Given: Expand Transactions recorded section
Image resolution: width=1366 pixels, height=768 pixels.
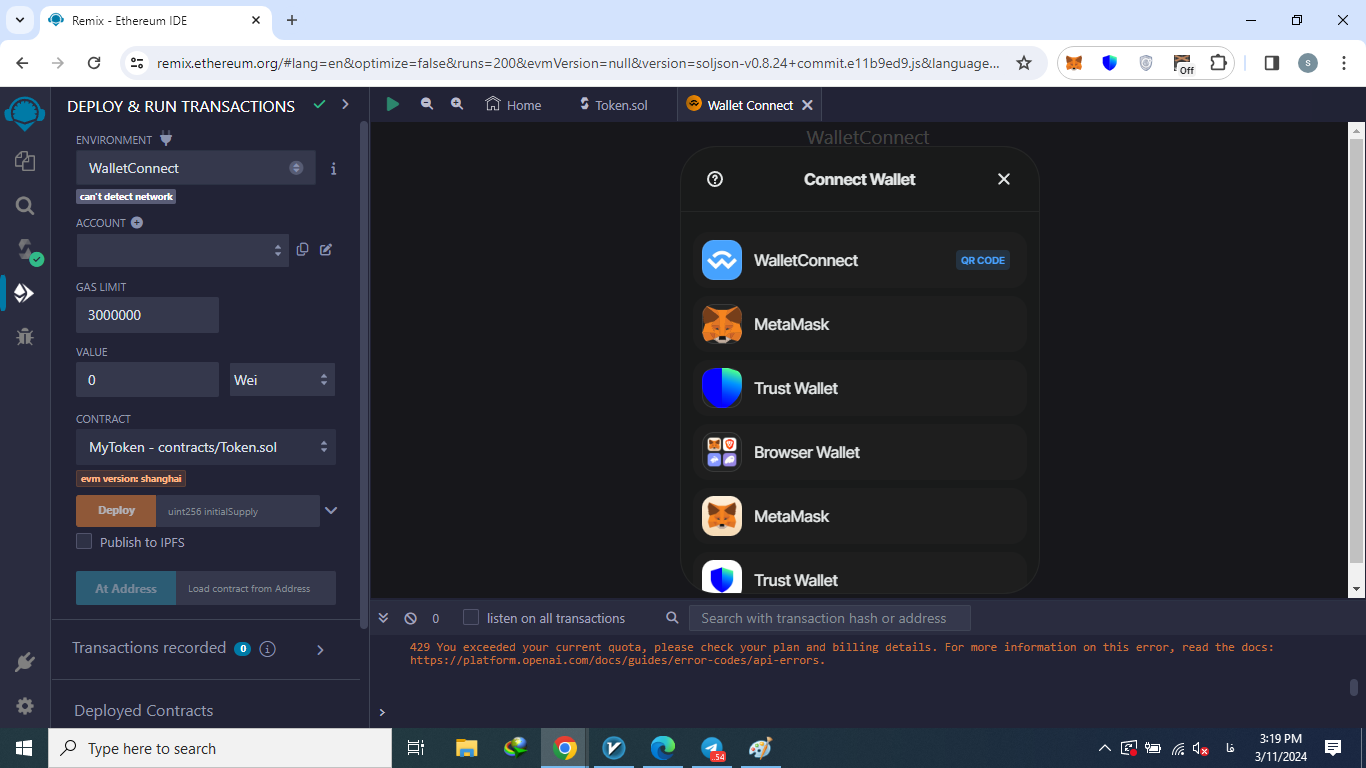Looking at the screenshot, I should [x=320, y=650].
